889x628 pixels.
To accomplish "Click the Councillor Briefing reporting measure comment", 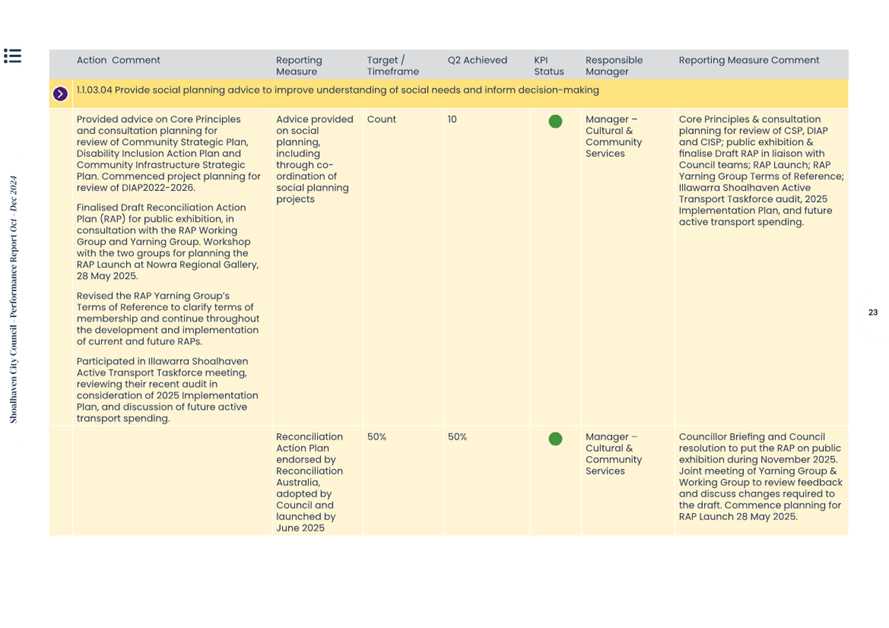I will click(x=759, y=476).
